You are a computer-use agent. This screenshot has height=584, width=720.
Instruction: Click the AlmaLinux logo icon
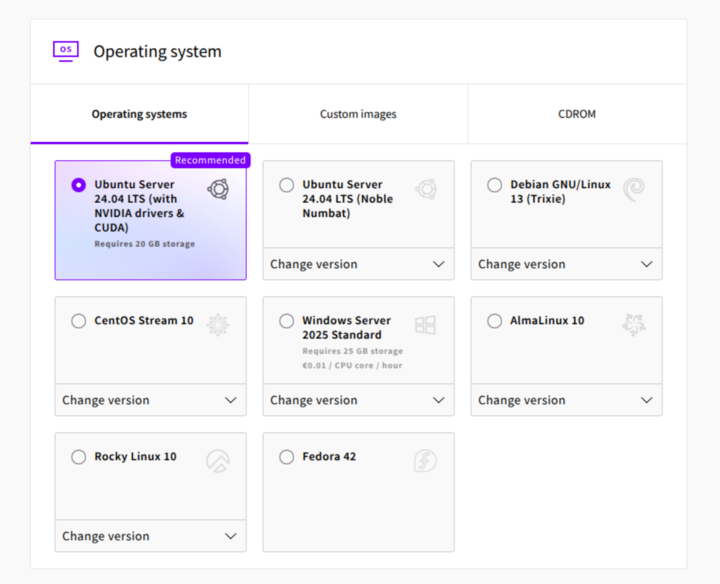coord(634,324)
